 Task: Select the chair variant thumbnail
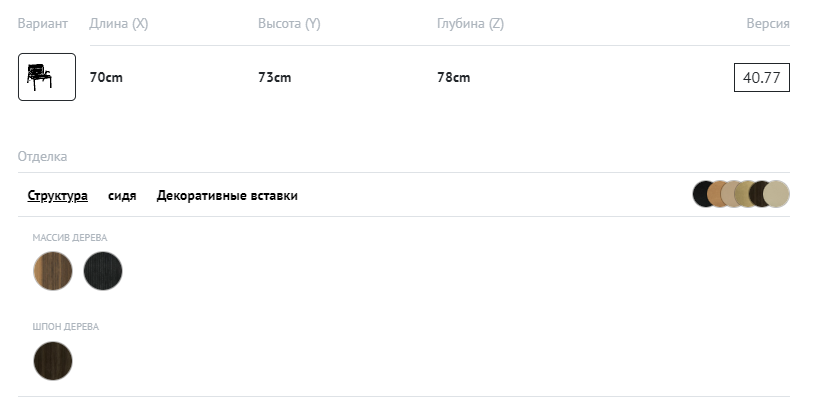tap(47, 77)
